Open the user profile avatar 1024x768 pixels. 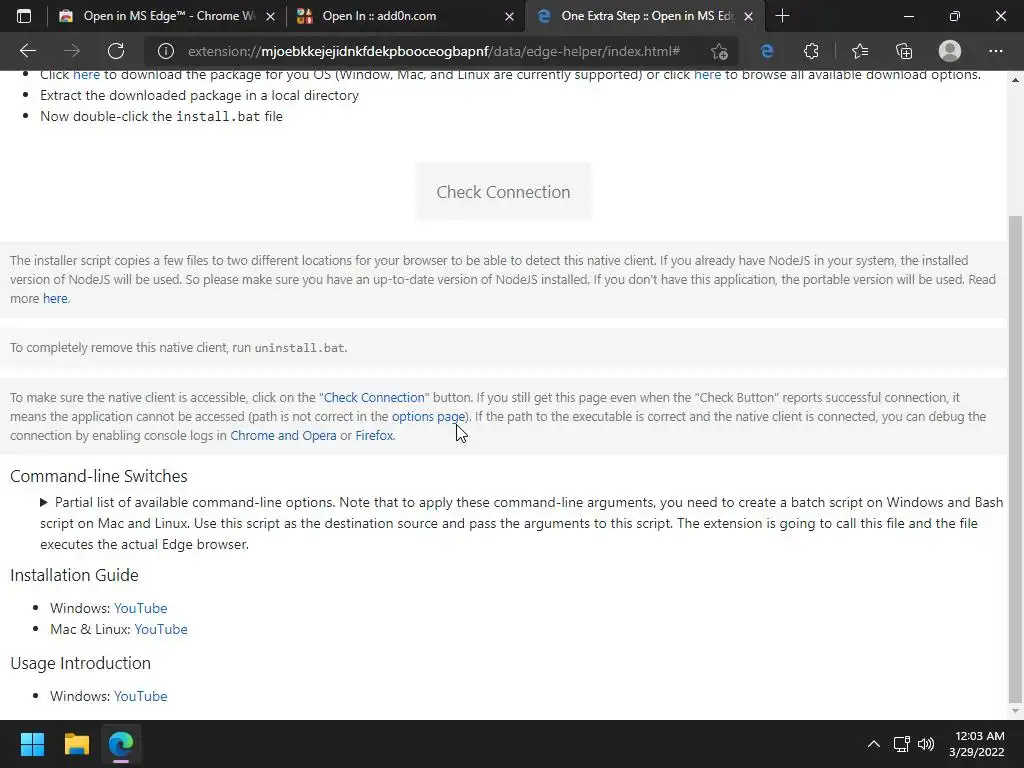pos(950,51)
